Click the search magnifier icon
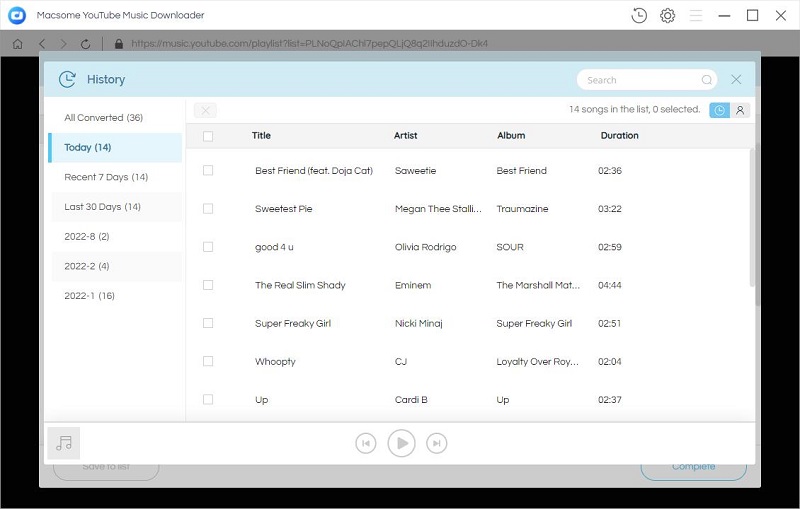The height and width of the screenshot is (509, 800). point(706,80)
